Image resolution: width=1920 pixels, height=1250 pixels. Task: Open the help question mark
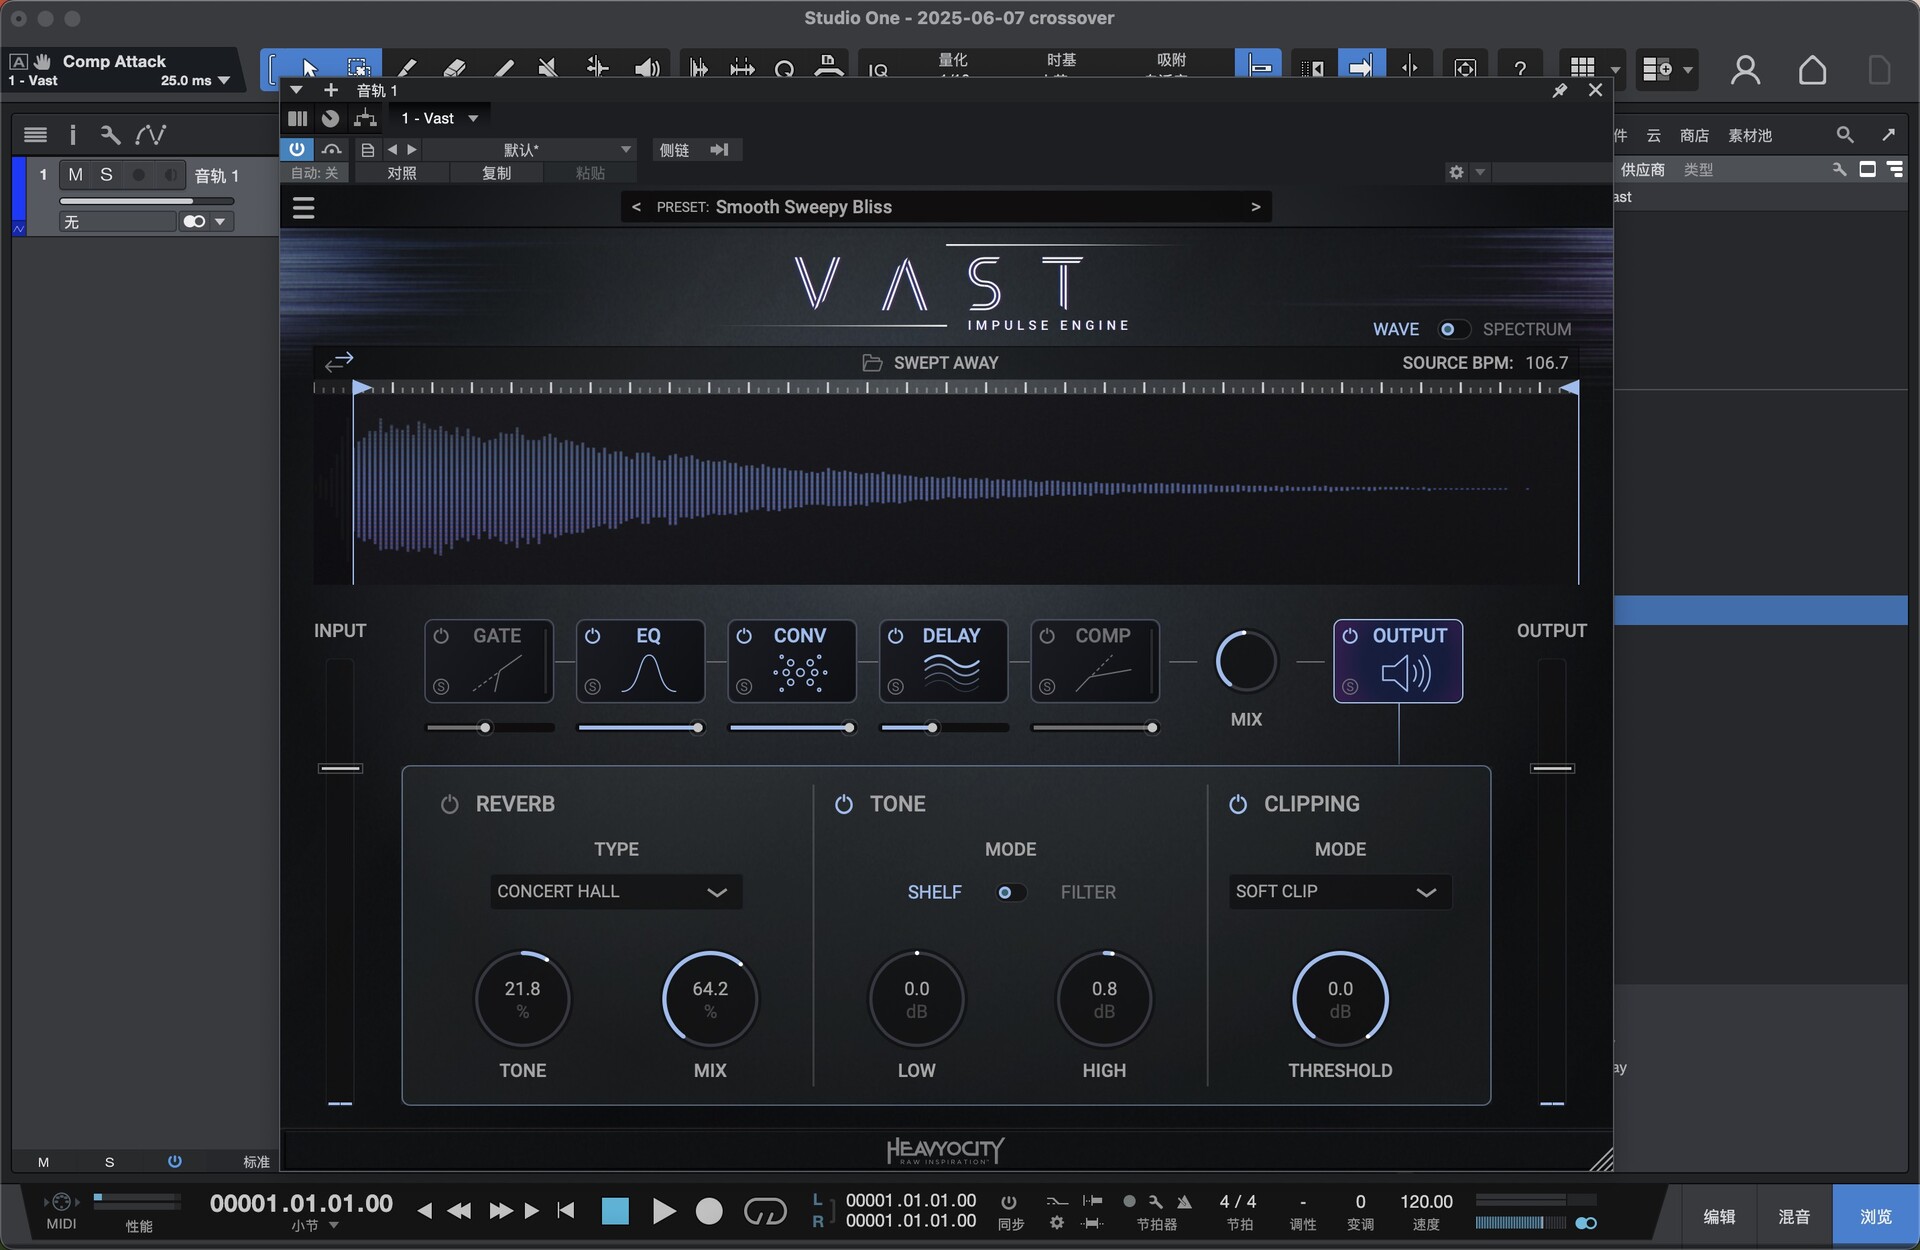pyautogui.click(x=1520, y=68)
